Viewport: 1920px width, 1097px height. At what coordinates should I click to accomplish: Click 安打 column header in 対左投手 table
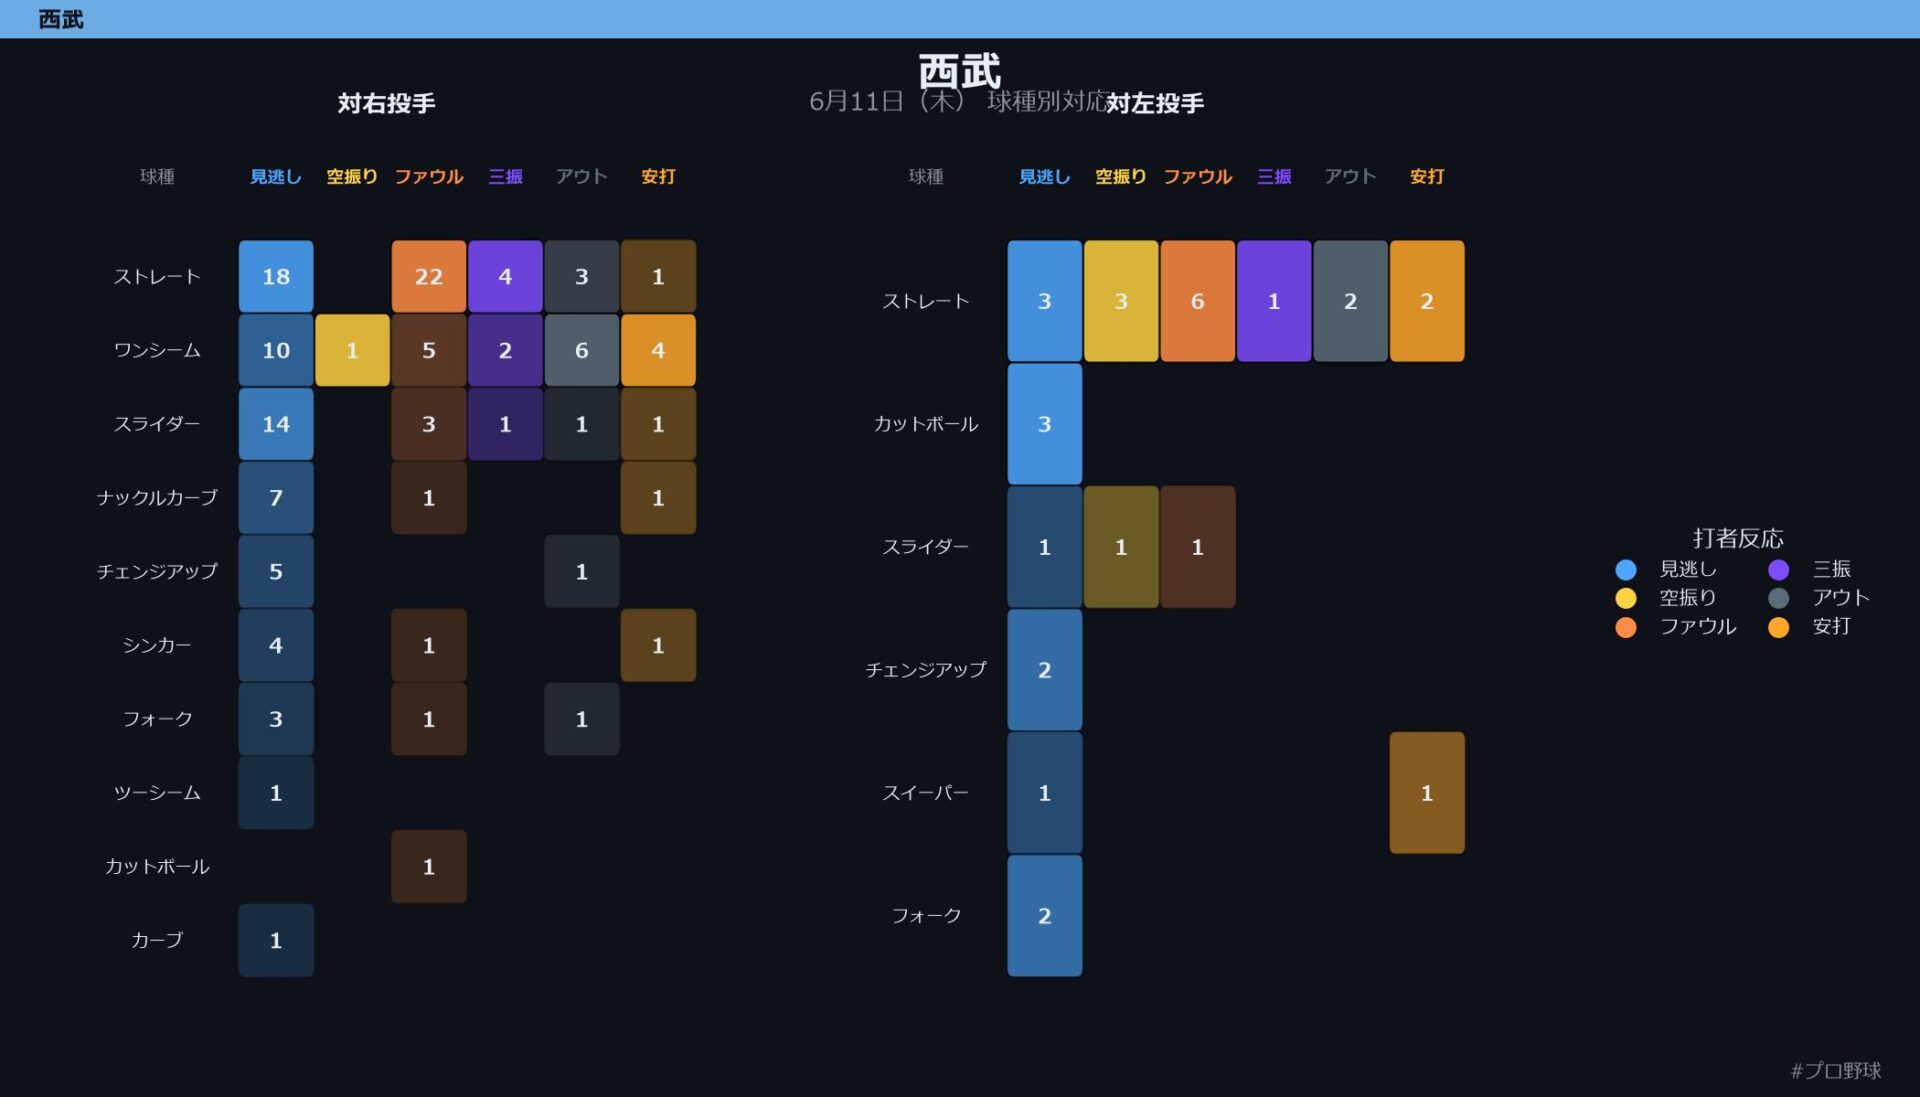pos(1427,177)
